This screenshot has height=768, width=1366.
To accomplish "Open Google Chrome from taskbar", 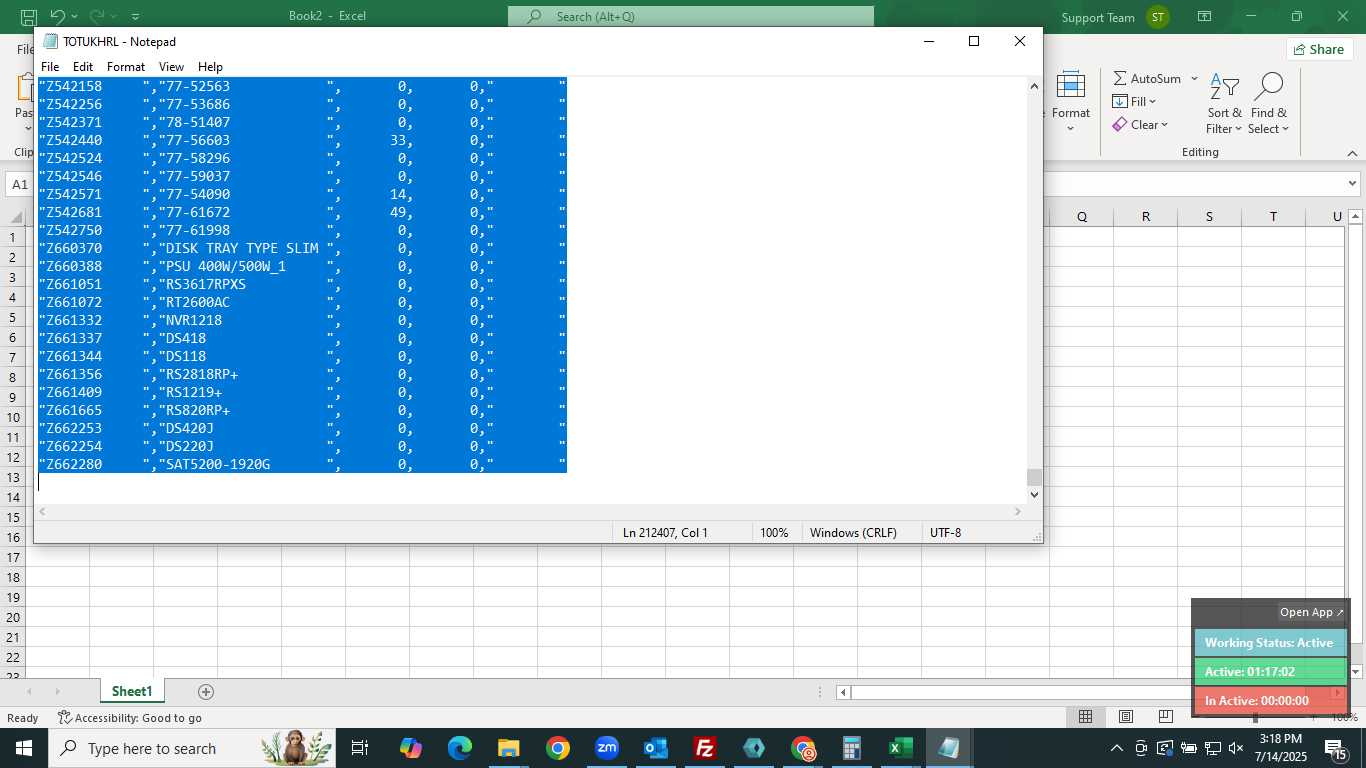I will [558, 748].
